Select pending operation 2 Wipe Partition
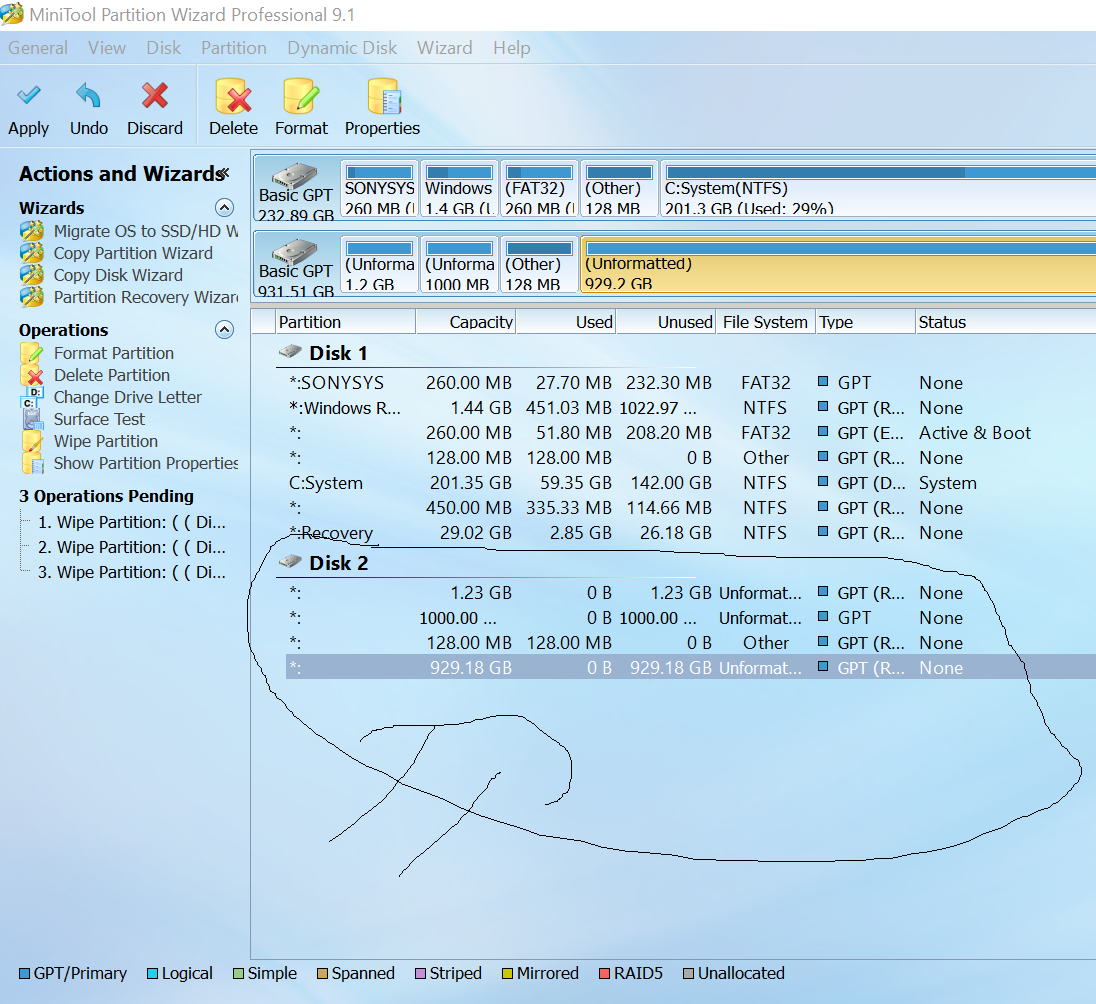1096x1004 pixels. pos(131,547)
